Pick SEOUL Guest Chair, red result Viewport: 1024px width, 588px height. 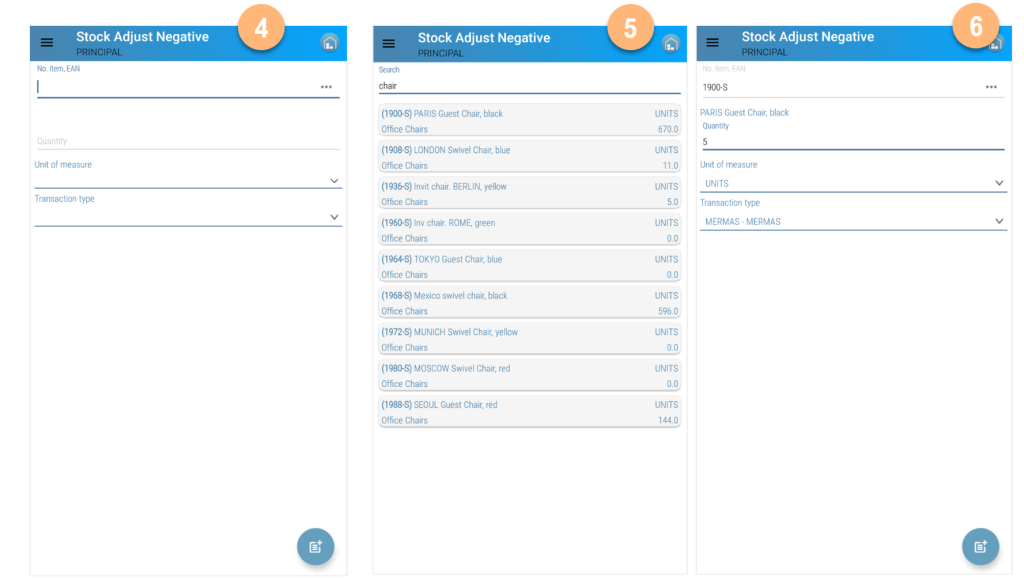click(530, 412)
